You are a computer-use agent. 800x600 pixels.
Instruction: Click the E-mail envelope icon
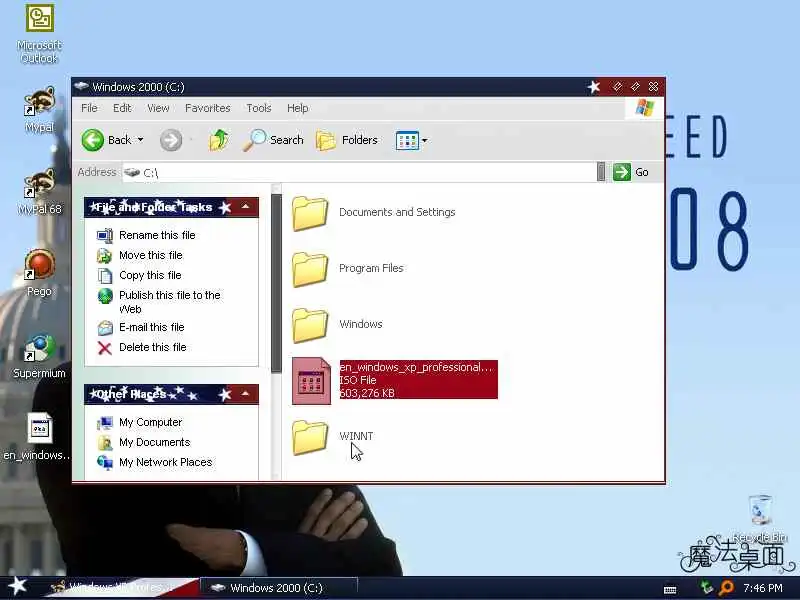coord(105,328)
